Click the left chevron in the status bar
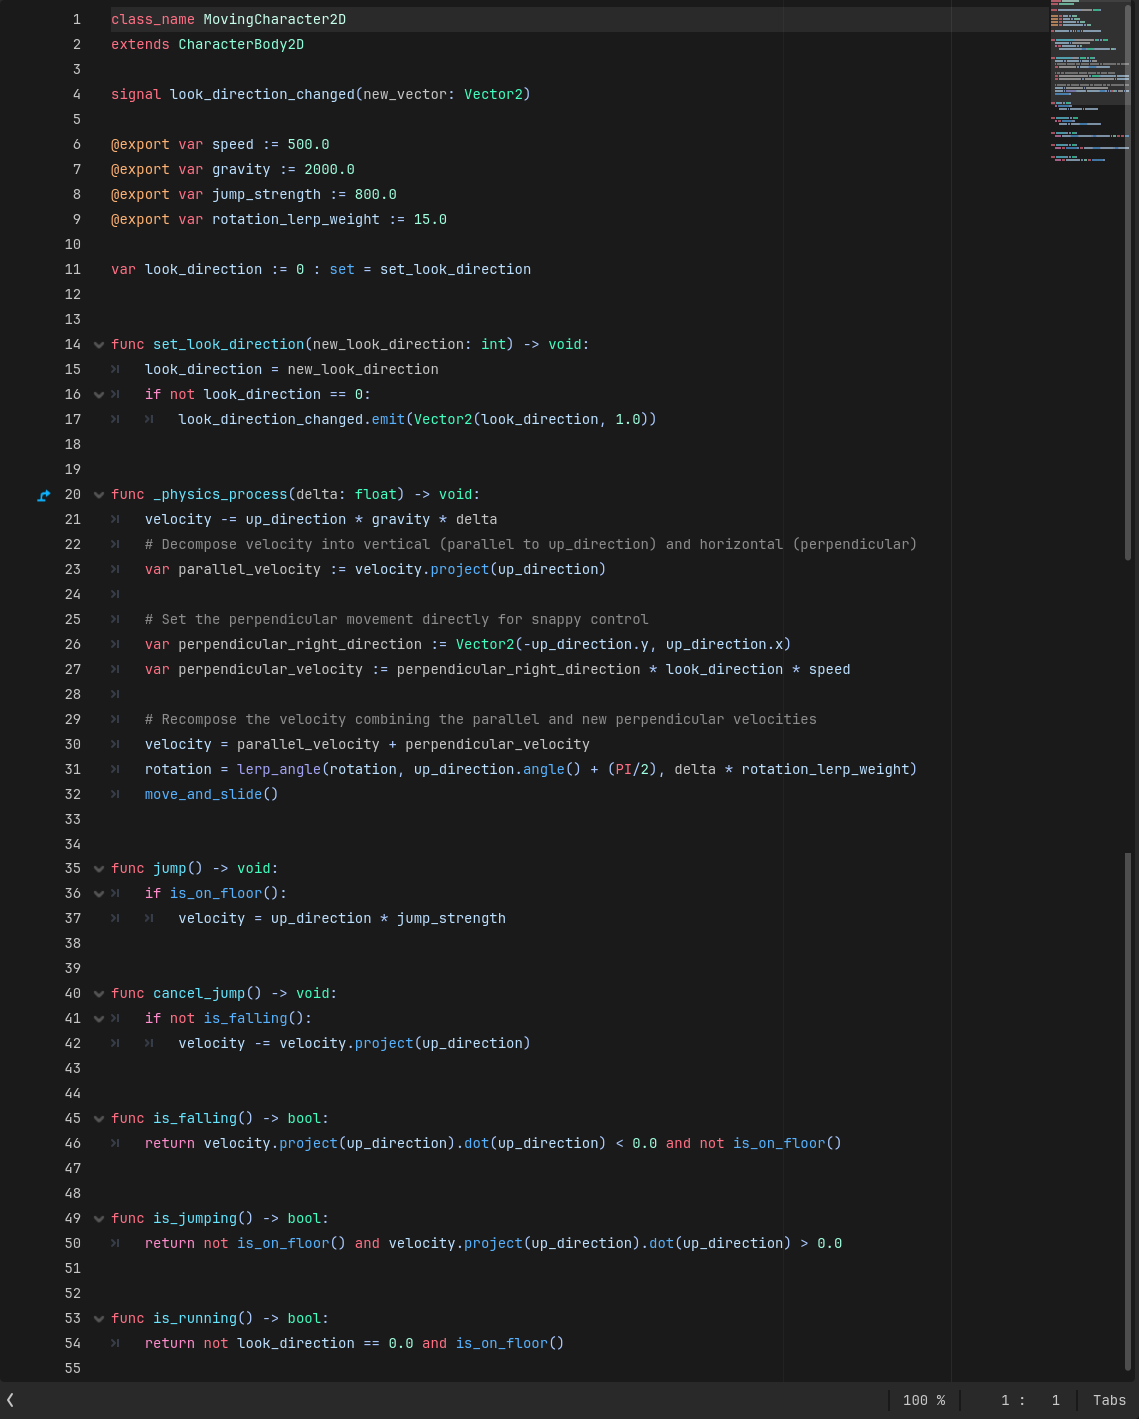 [x=10, y=1400]
